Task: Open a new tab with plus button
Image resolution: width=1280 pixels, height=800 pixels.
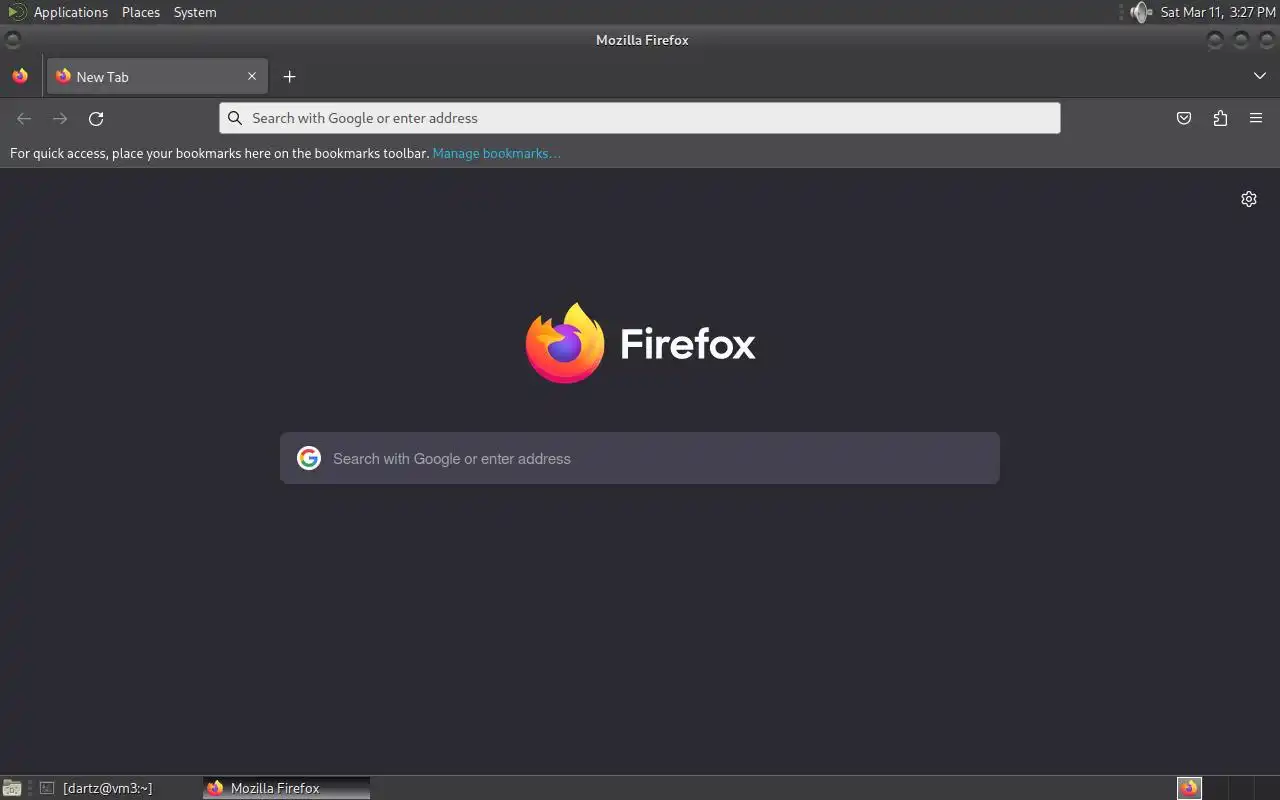Action: pyautogui.click(x=289, y=76)
